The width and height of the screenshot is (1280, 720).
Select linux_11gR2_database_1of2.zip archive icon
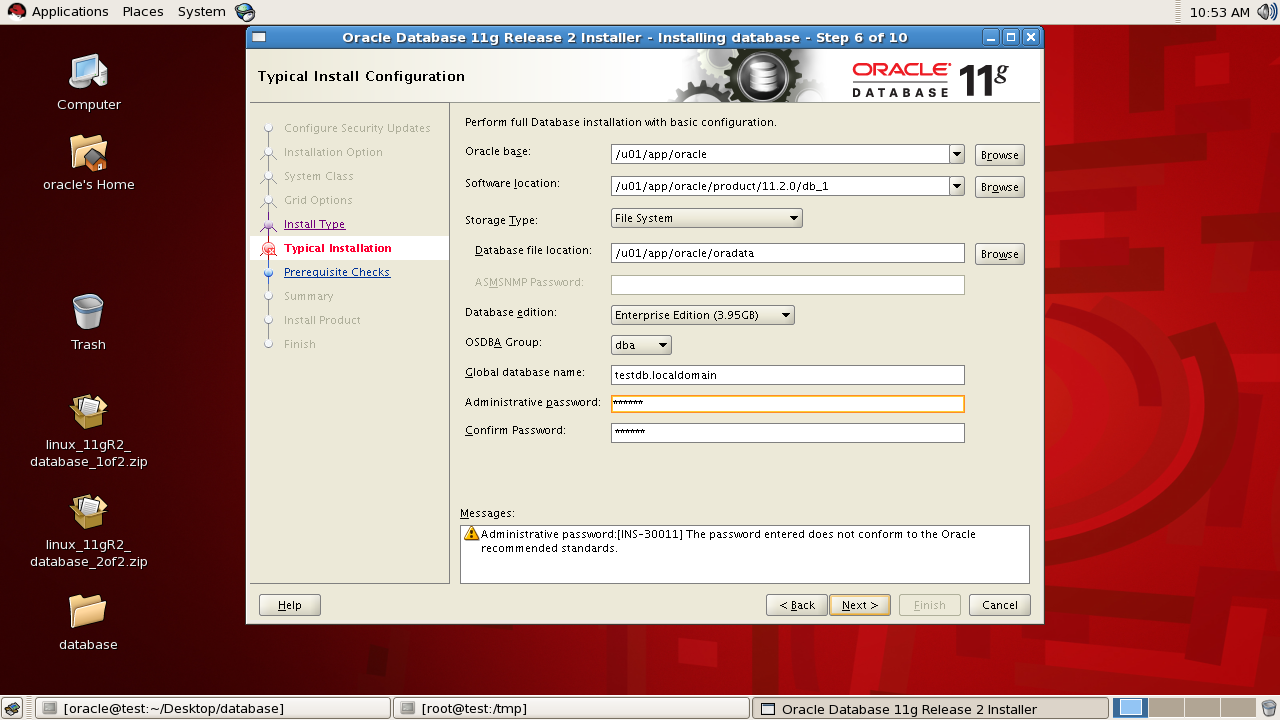[x=88, y=412]
